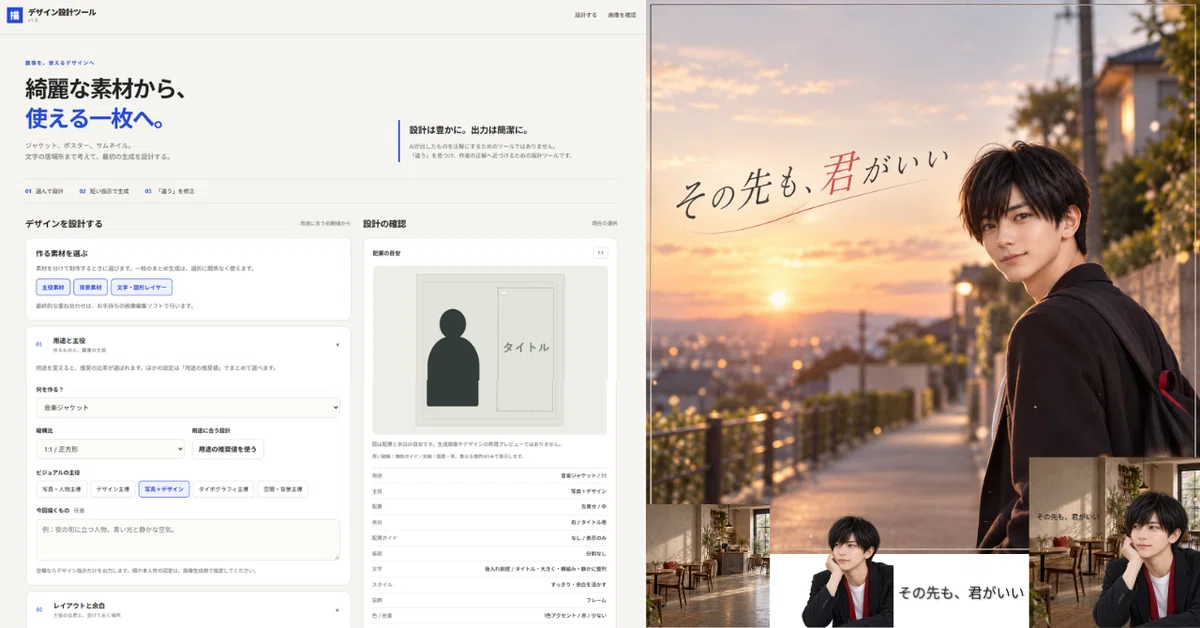Click the empty café interior thumbnail

pos(708,566)
